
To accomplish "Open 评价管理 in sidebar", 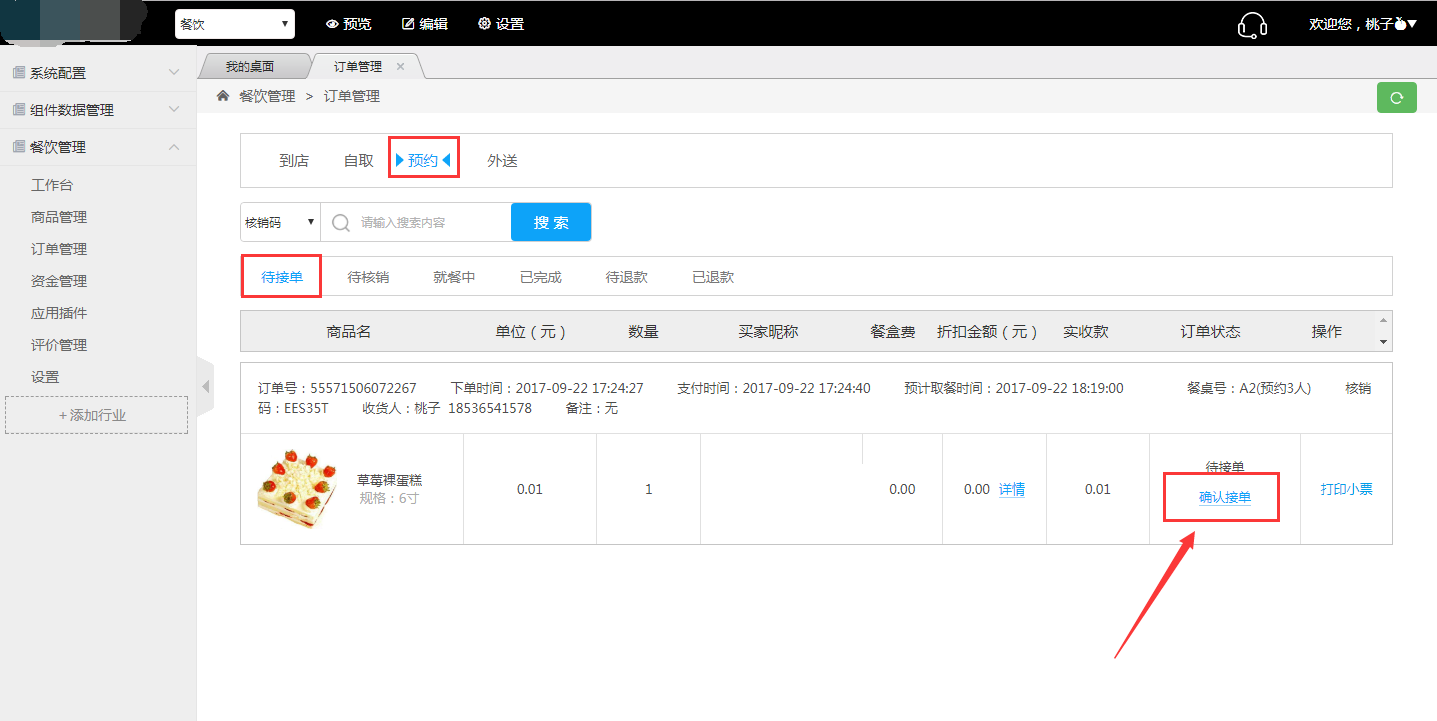I will (59, 345).
